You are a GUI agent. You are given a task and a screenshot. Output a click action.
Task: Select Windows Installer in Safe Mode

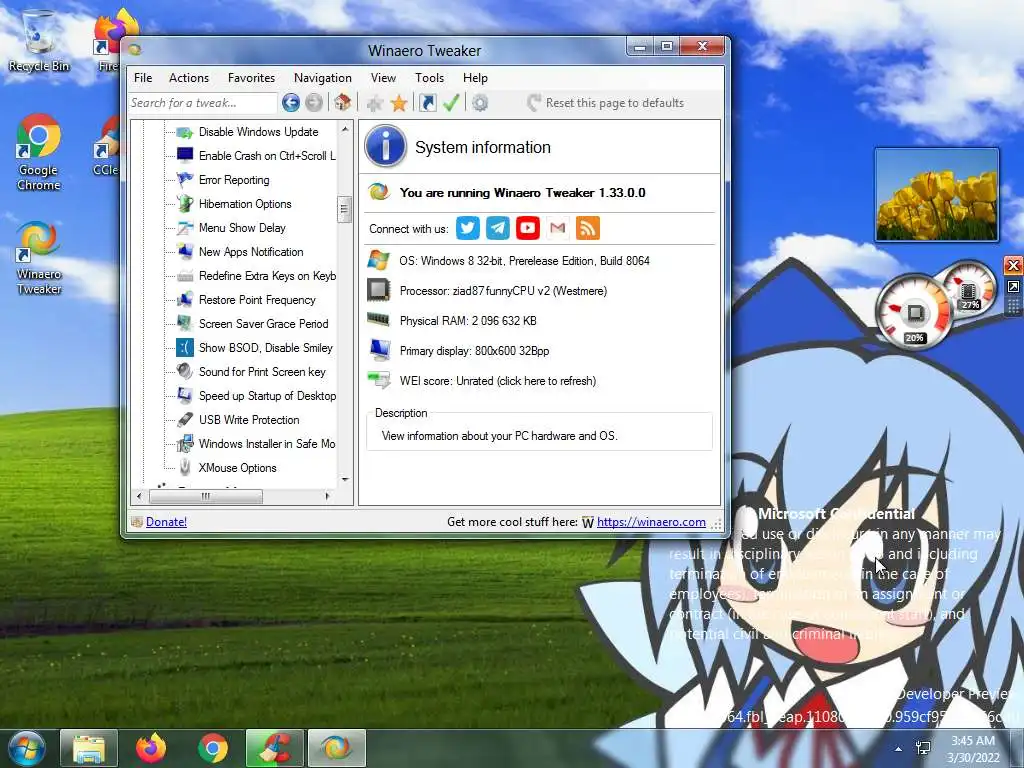click(x=267, y=443)
